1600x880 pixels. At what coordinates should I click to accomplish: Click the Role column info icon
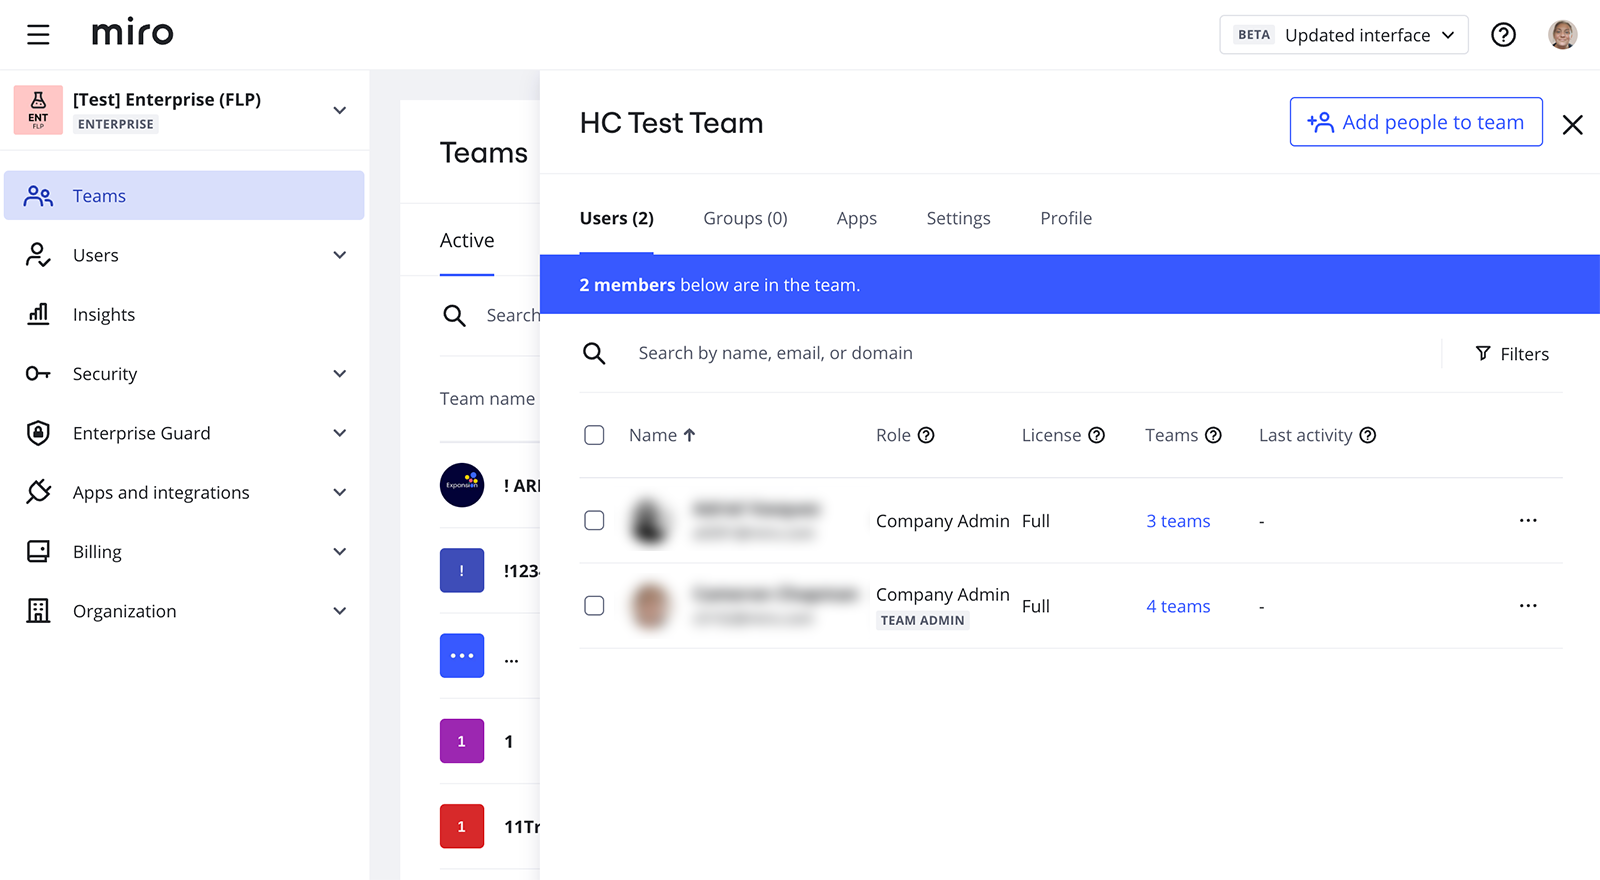pyautogui.click(x=926, y=435)
